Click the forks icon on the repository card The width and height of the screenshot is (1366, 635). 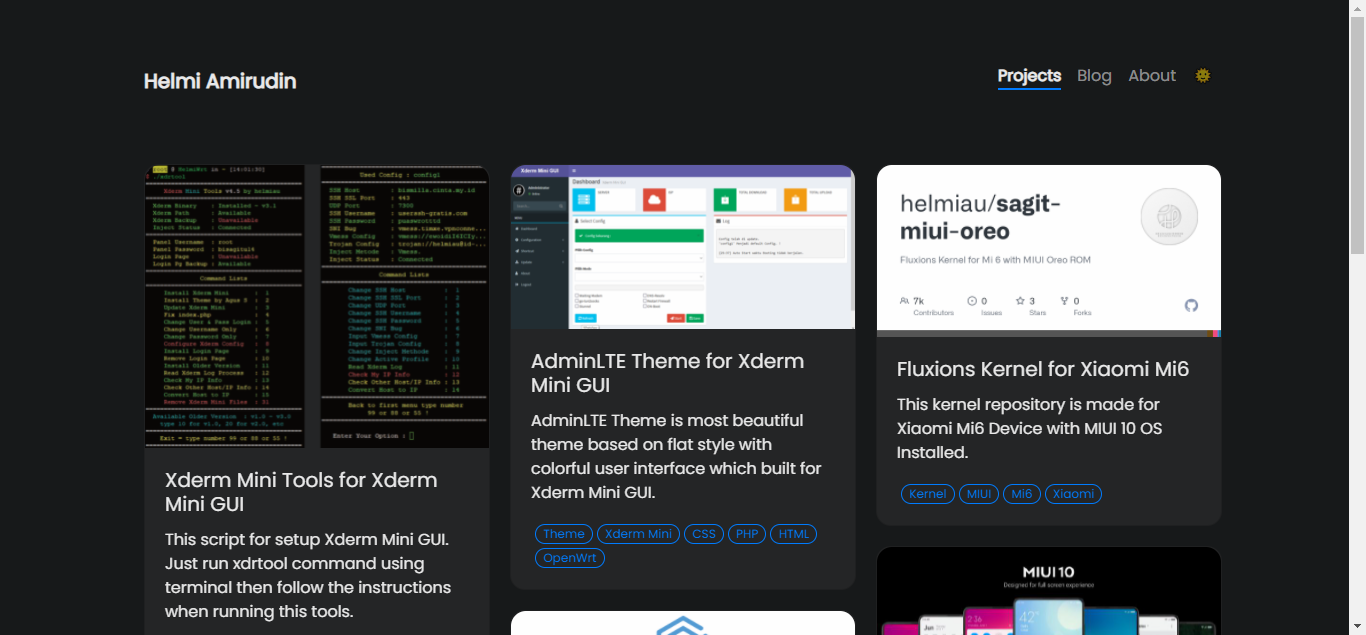point(1062,300)
